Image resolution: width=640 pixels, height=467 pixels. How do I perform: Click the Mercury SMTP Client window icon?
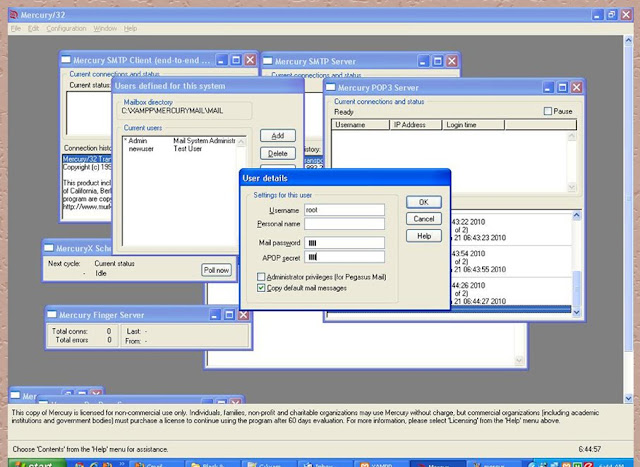[x=66, y=60]
